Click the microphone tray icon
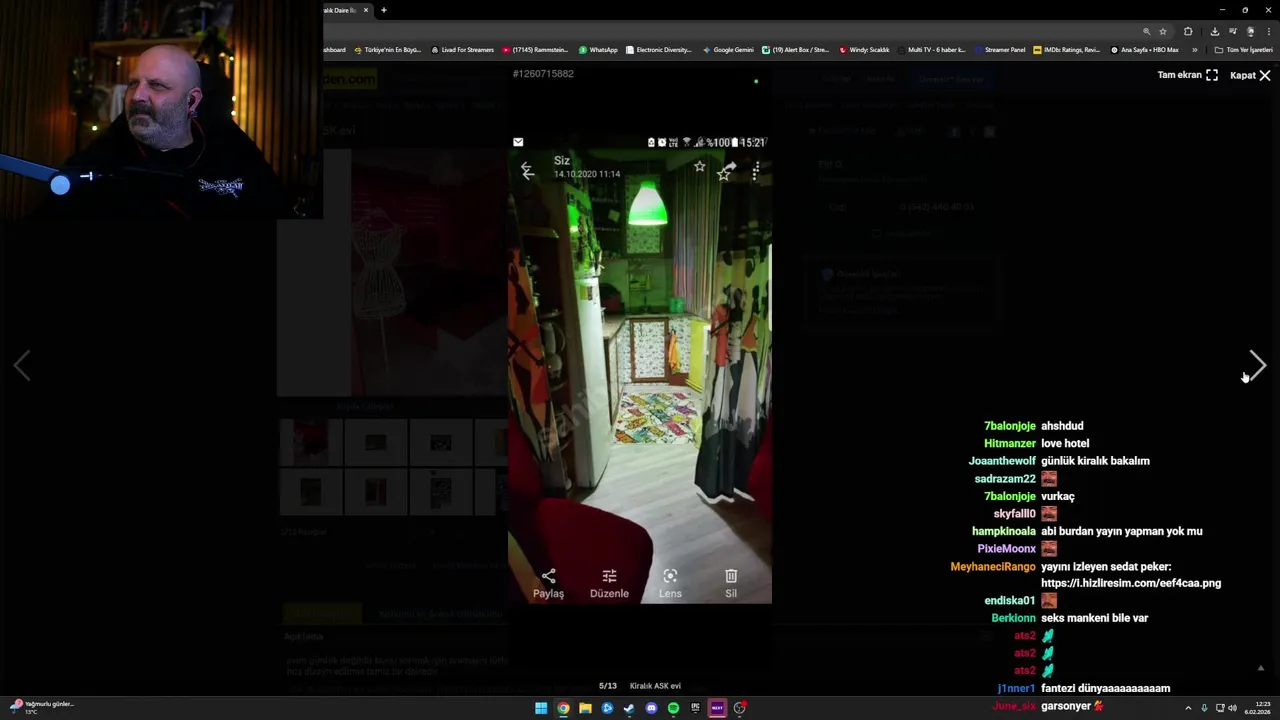Viewport: 1280px width, 720px height. tap(1204, 708)
